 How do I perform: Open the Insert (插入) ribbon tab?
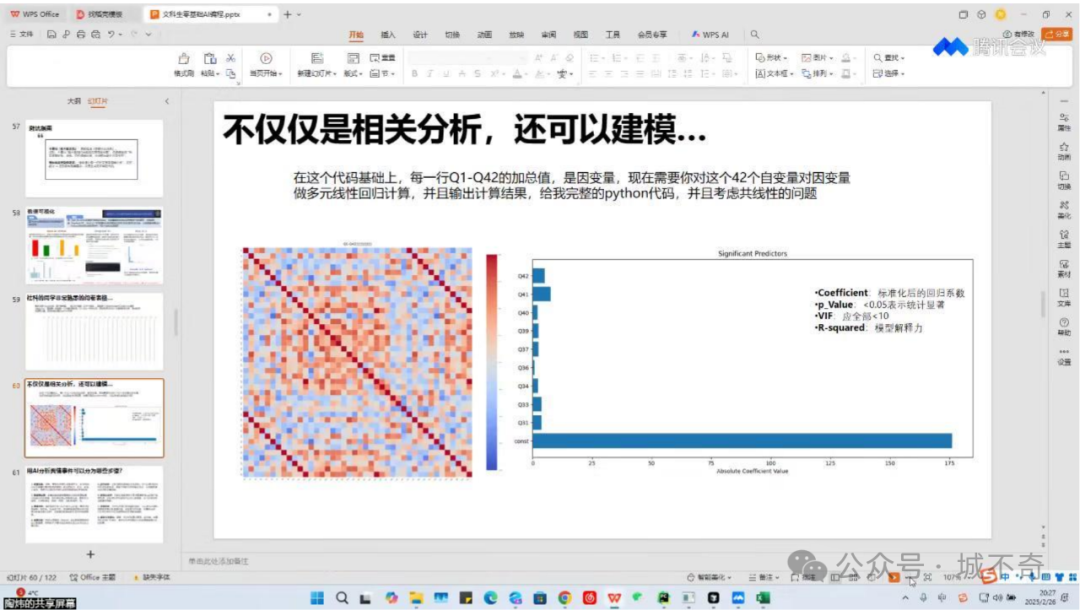tap(388, 34)
